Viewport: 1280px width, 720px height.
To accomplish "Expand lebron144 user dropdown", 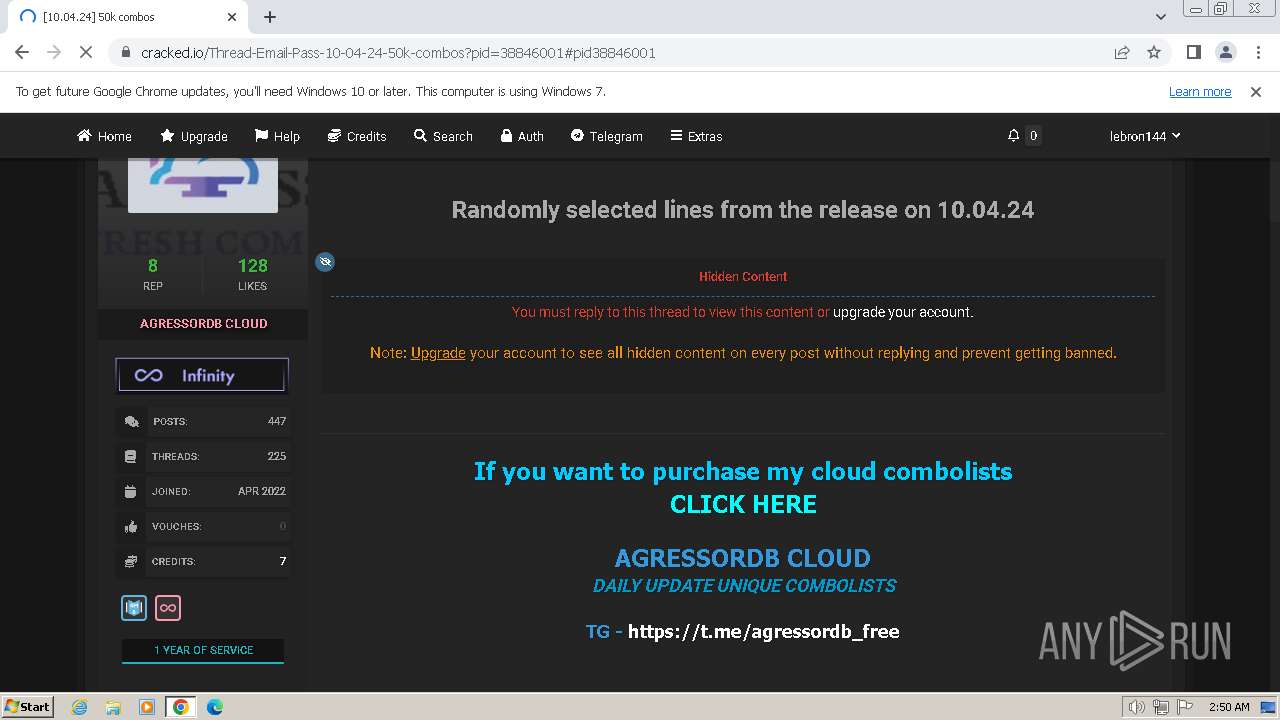I will click(1145, 136).
